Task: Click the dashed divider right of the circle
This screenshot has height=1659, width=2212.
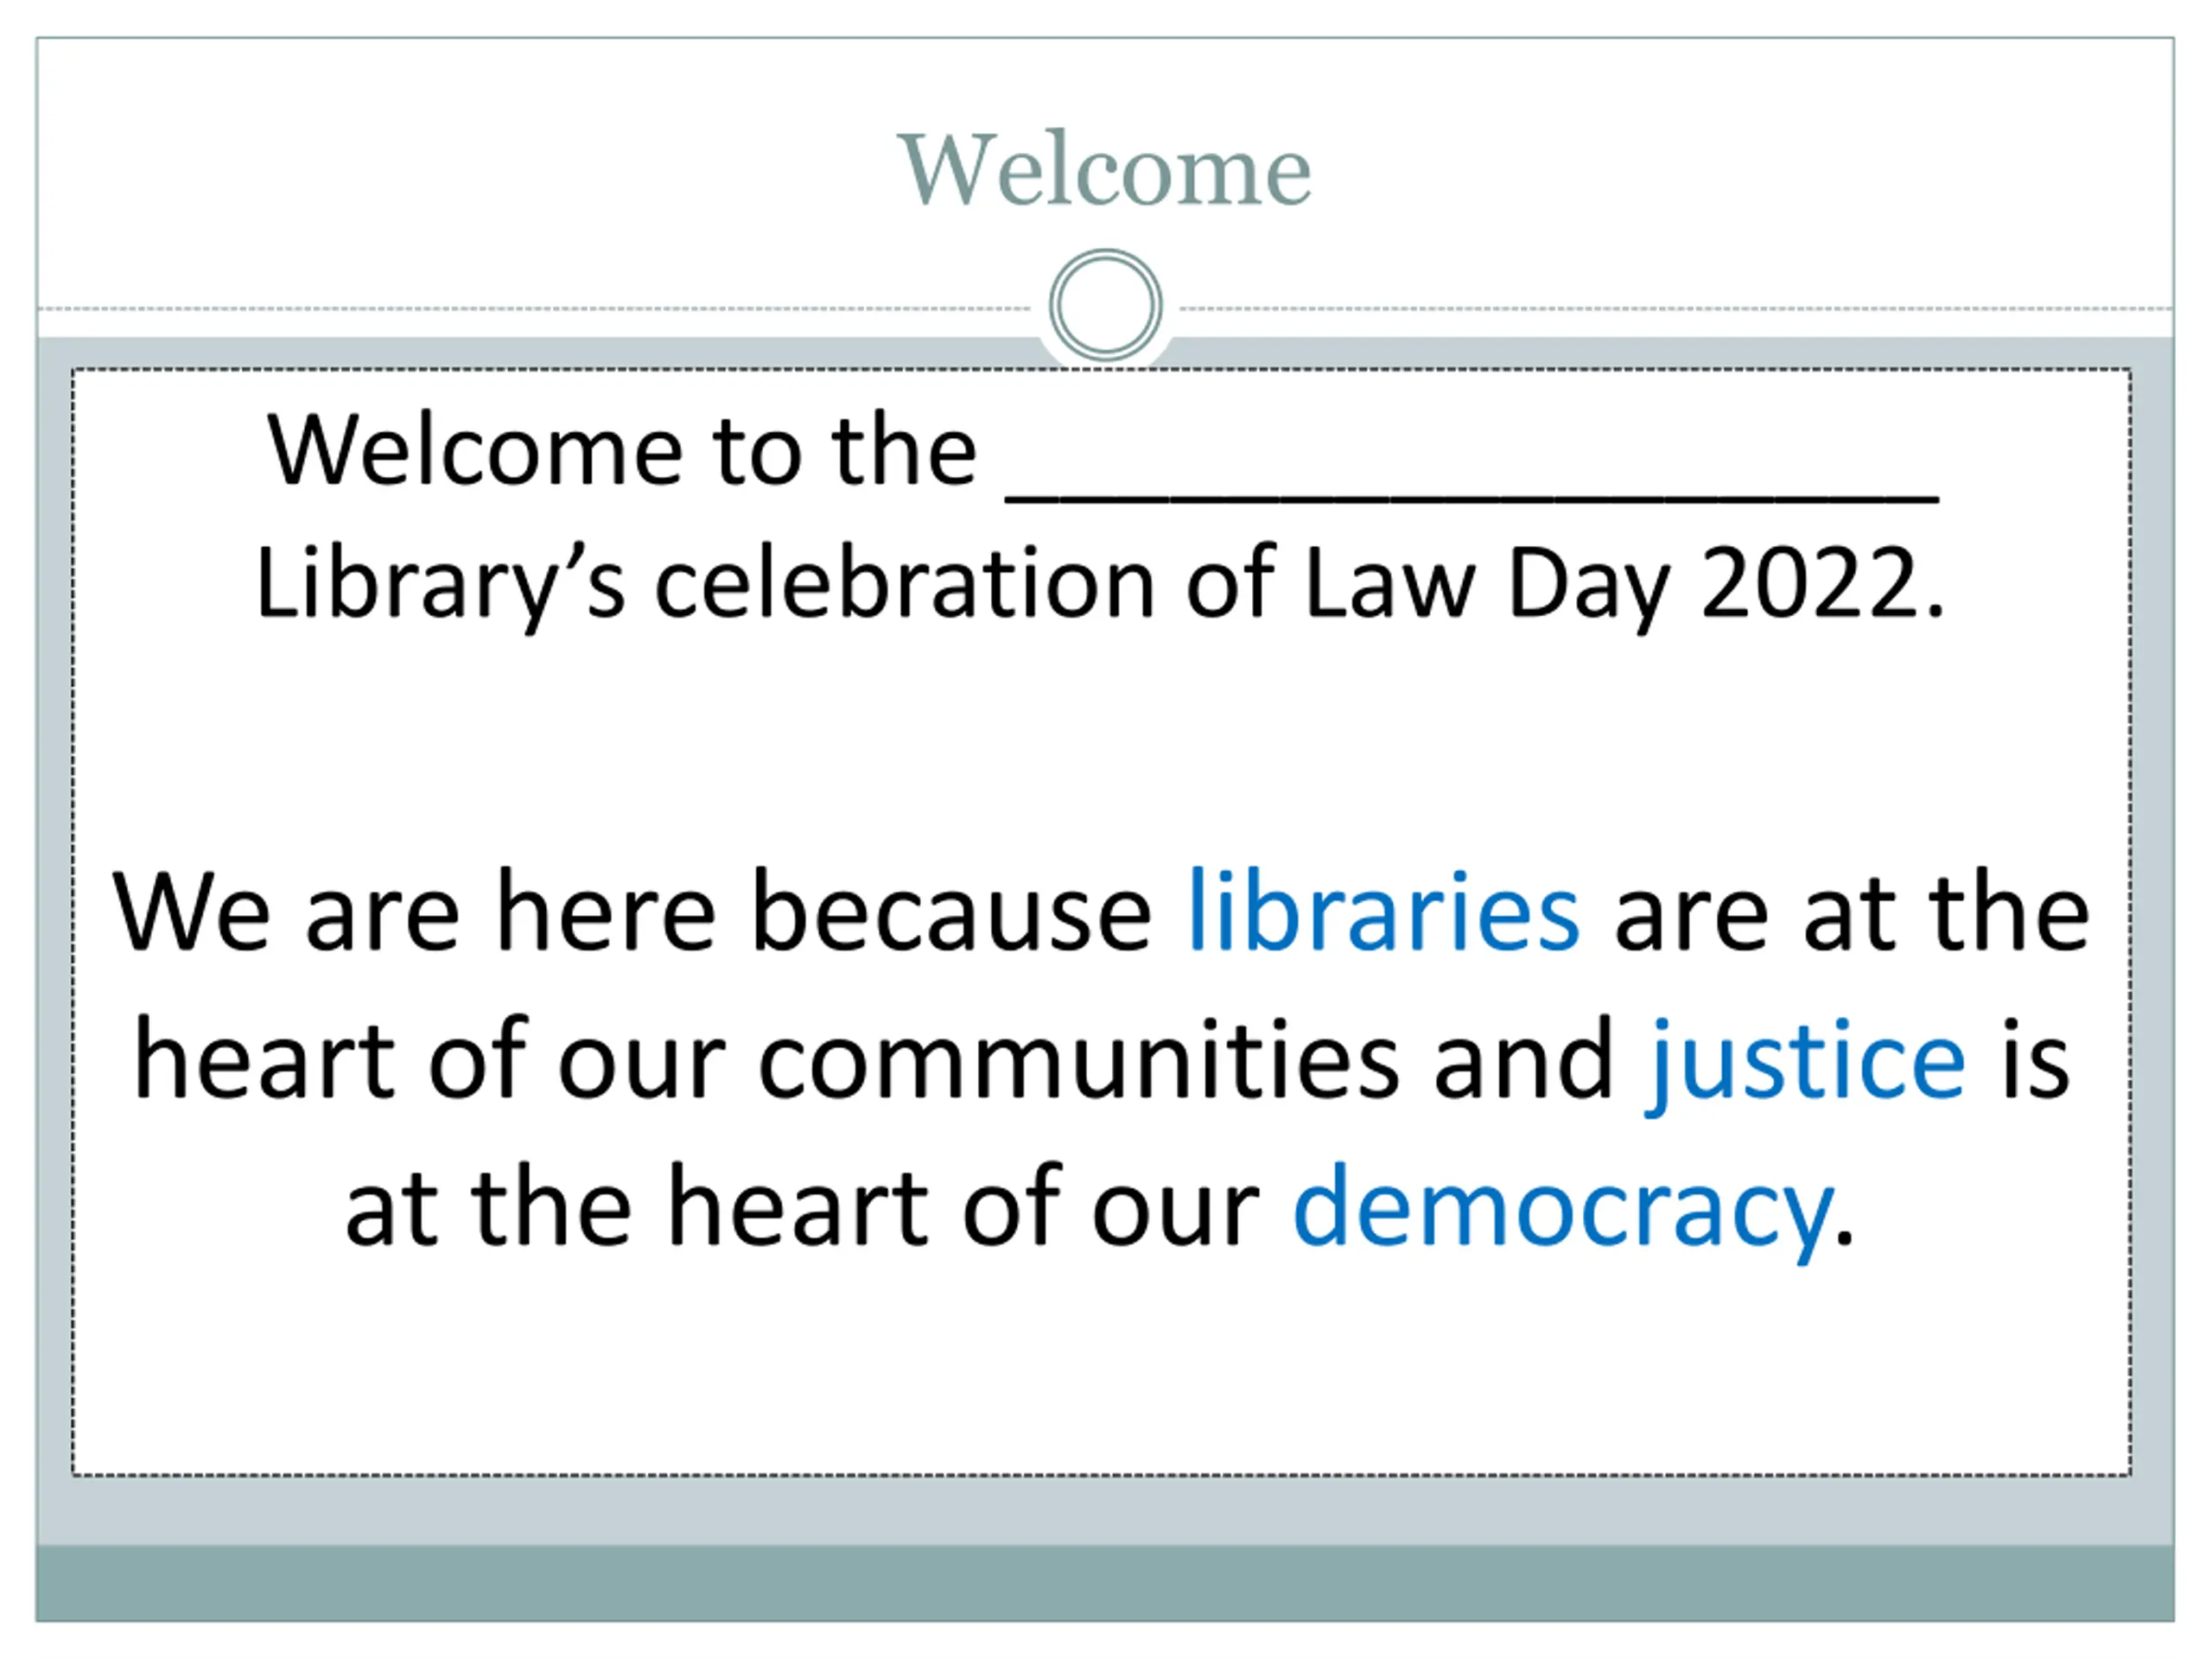Action: pos(1676,309)
